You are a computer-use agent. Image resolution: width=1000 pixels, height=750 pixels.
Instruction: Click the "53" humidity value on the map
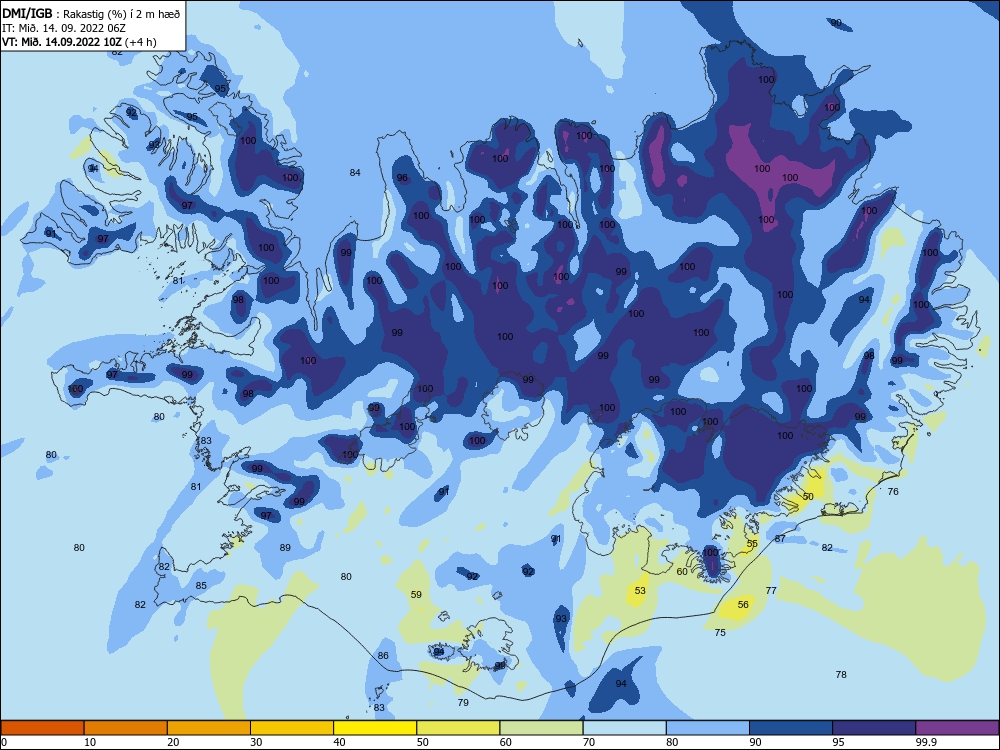click(x=640, y=591)
